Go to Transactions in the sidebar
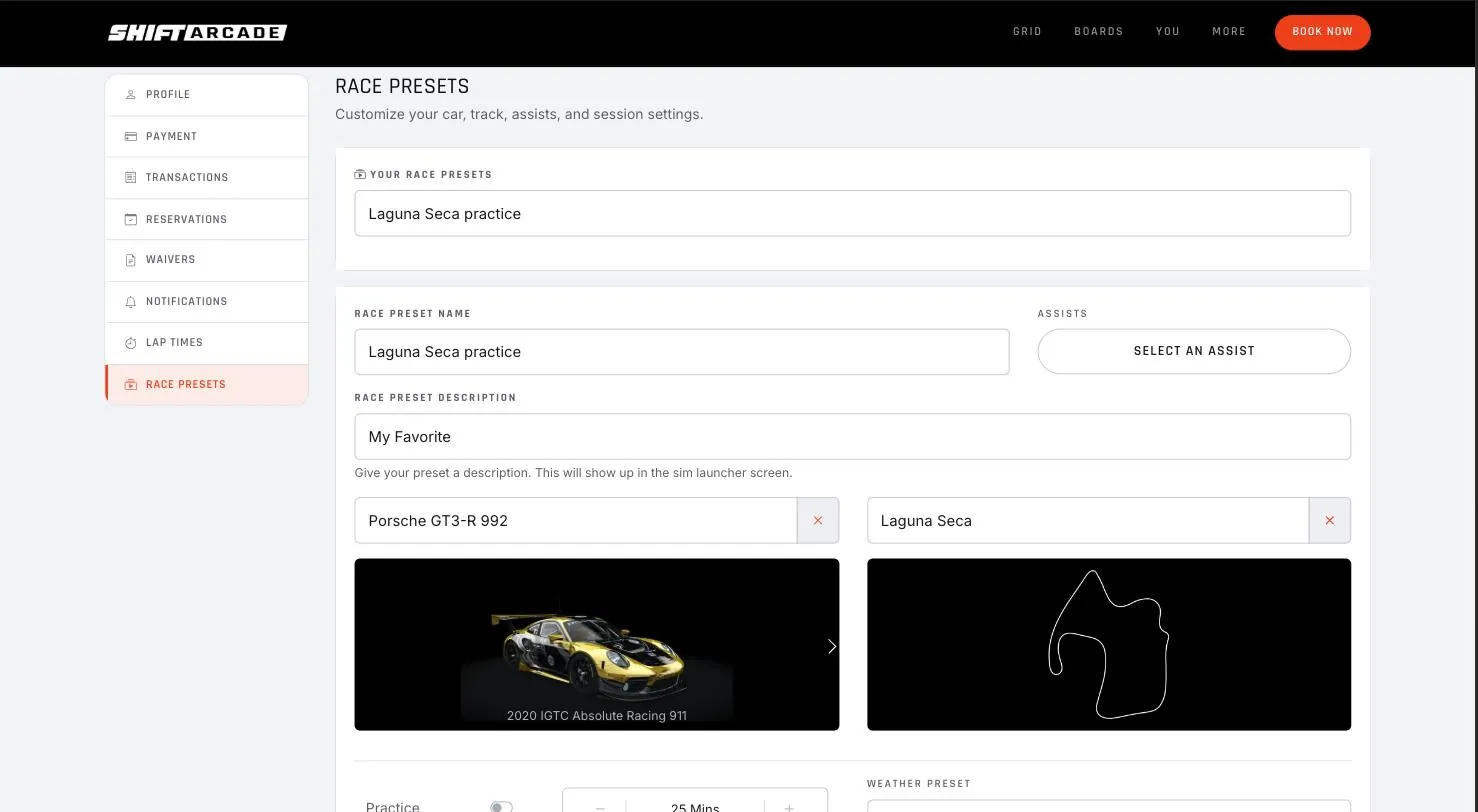The height and width of the screenshot is (812, 1478). pyautogui.click(x=207, y=178)
